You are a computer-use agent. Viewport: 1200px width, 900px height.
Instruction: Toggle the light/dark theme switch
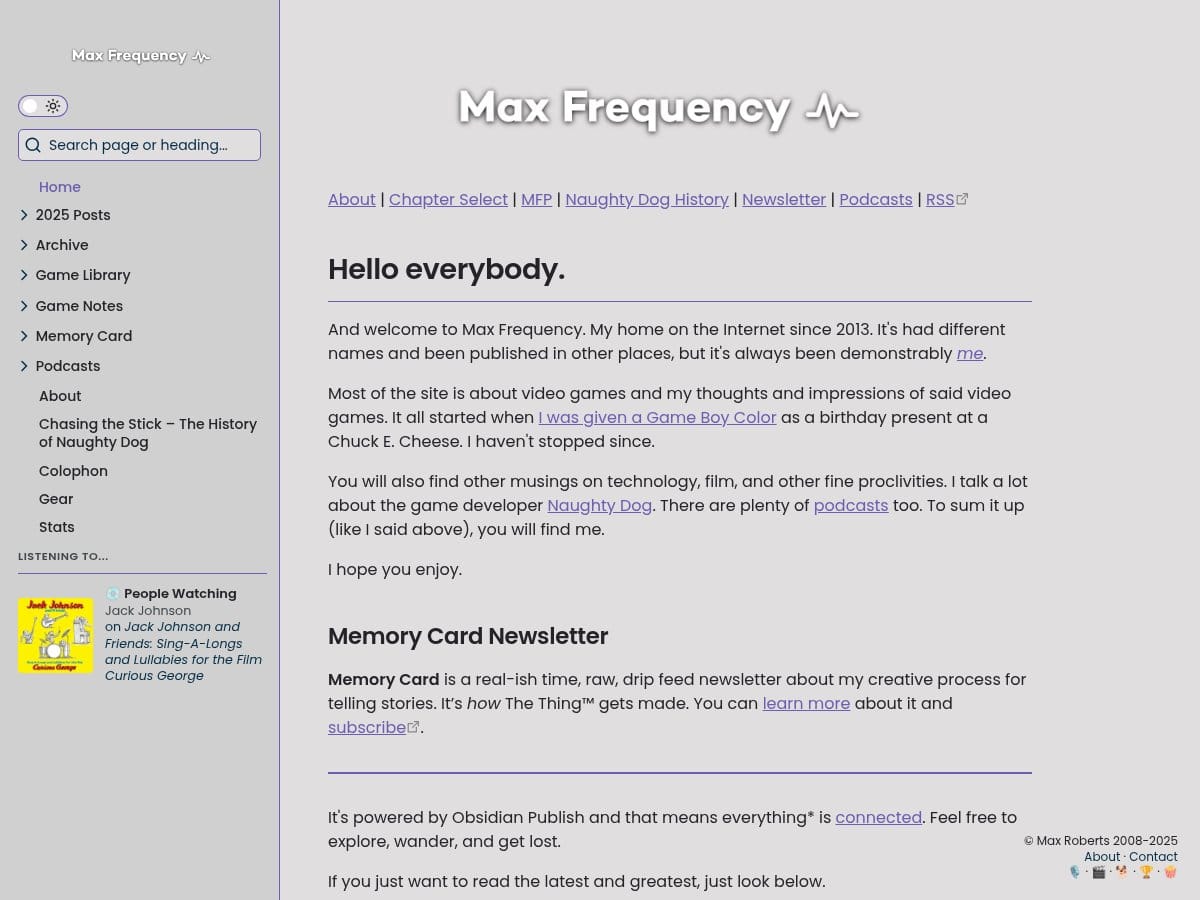[43, 106]
